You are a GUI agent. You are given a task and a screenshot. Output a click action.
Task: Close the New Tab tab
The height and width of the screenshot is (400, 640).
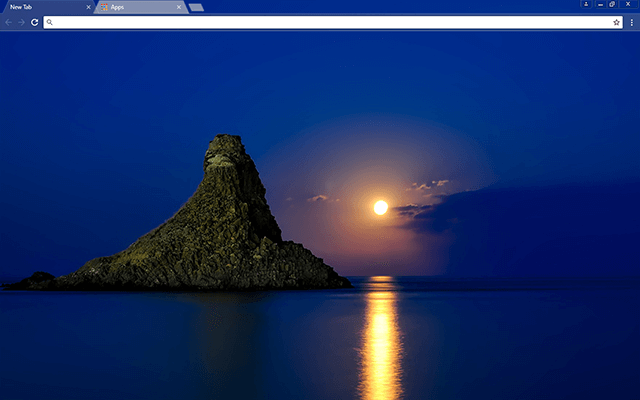click(x=88, y=7)
